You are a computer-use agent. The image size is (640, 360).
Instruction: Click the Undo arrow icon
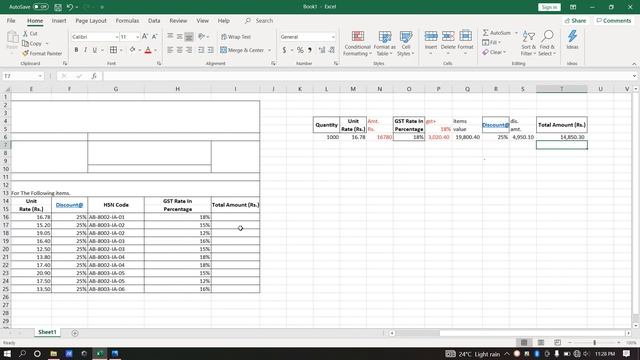coord(70,7)
